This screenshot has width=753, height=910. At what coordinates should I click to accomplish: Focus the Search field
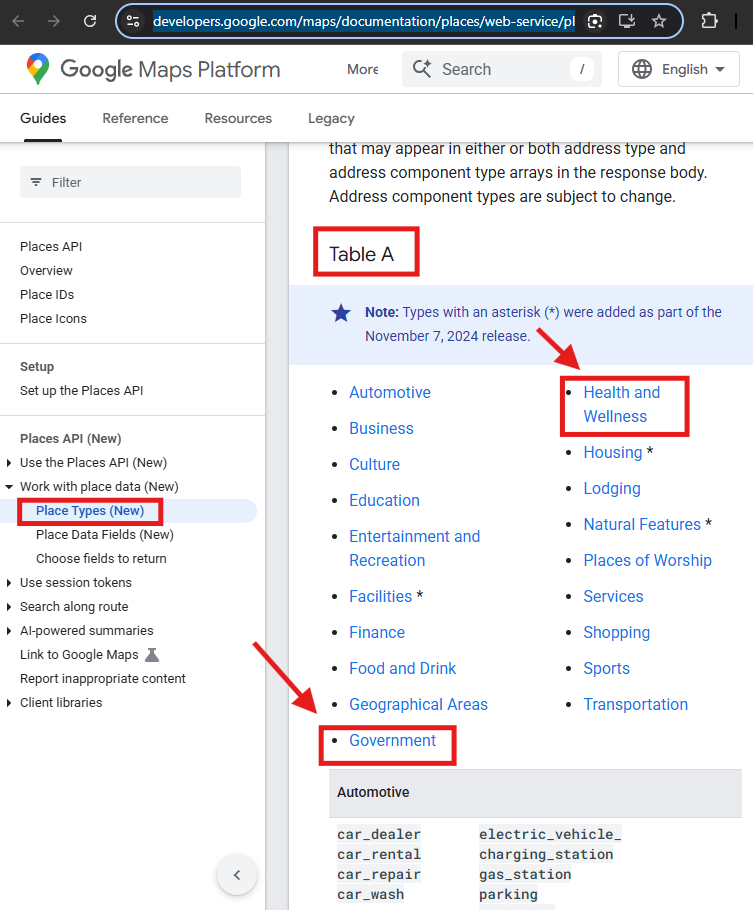502,69
